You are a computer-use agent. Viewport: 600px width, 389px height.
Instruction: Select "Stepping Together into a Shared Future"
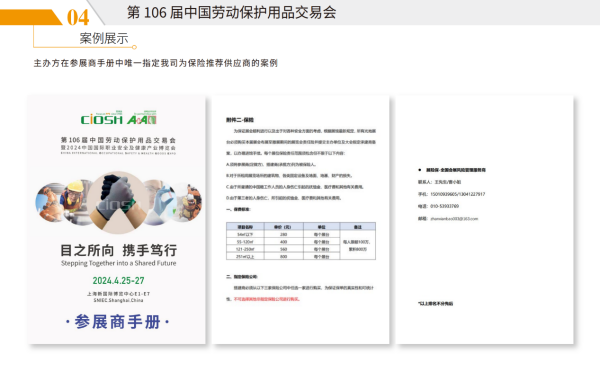(119, 263)
